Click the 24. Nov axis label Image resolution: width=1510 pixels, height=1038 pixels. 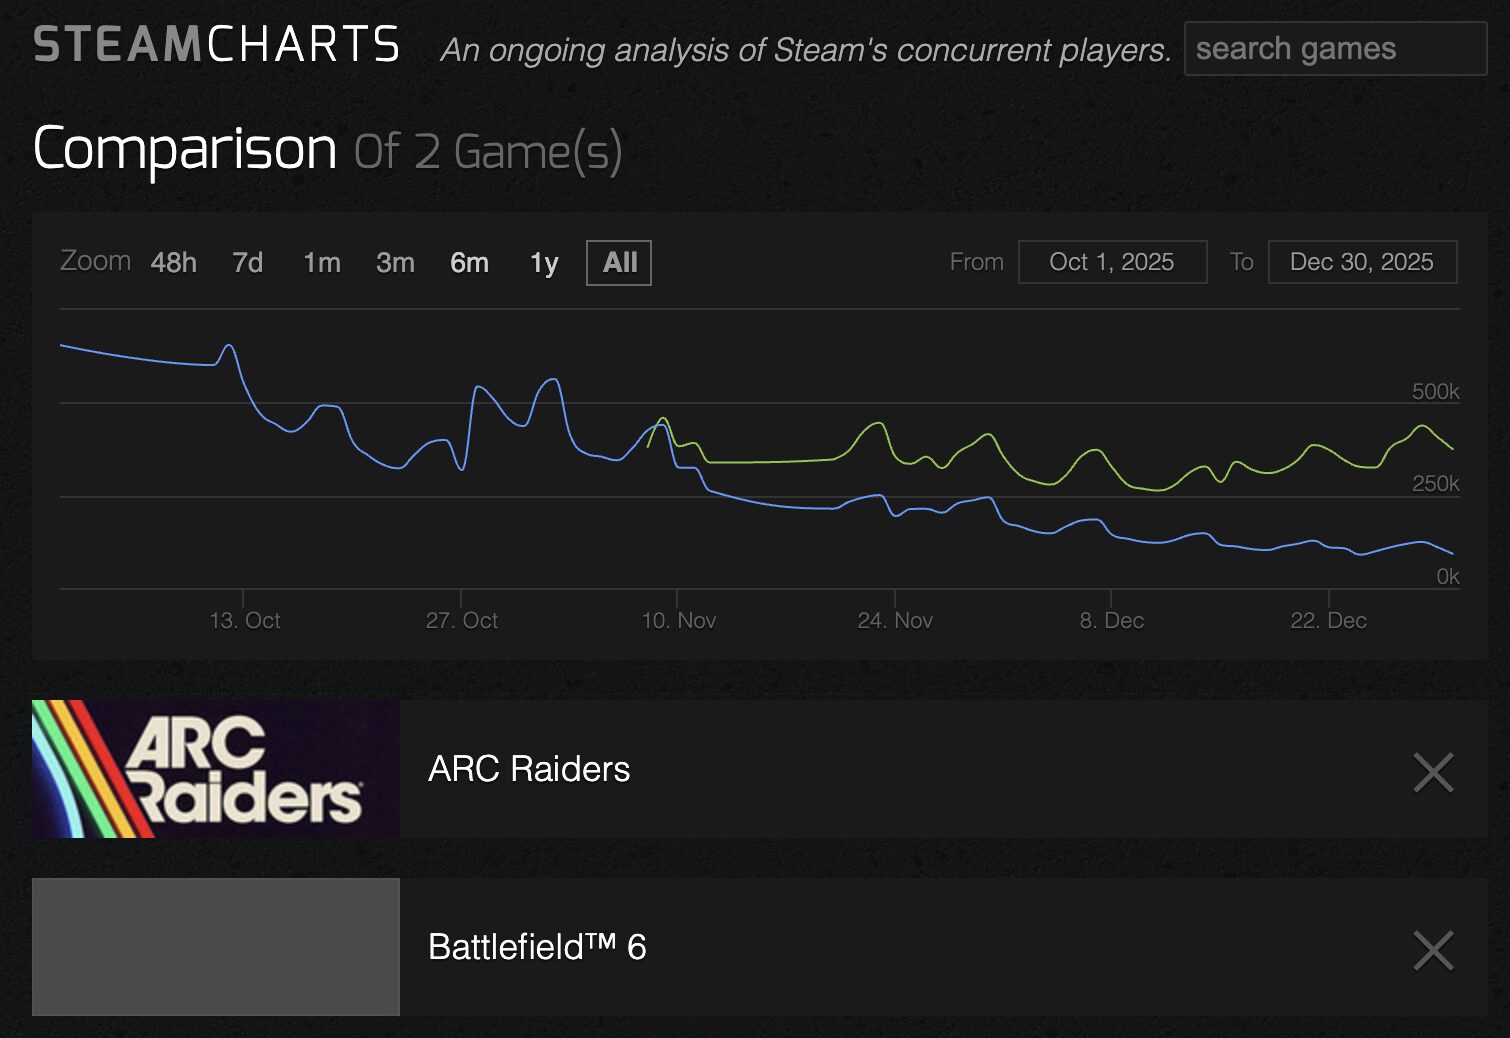tap(895, 620)
